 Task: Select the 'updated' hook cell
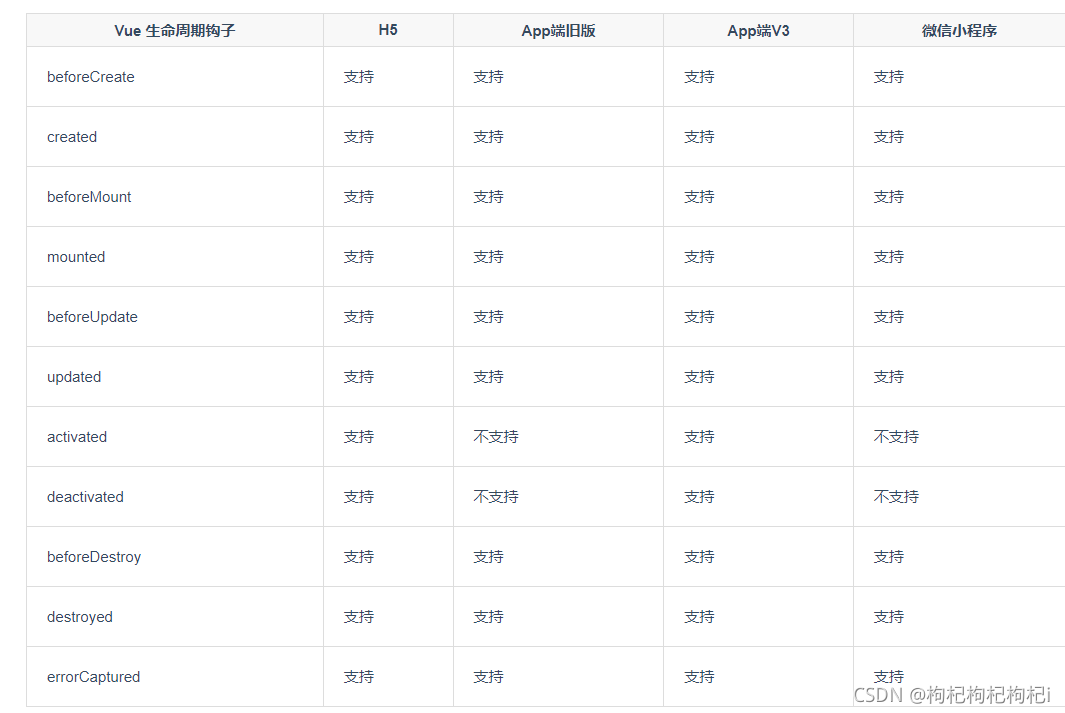click(74, 377)
